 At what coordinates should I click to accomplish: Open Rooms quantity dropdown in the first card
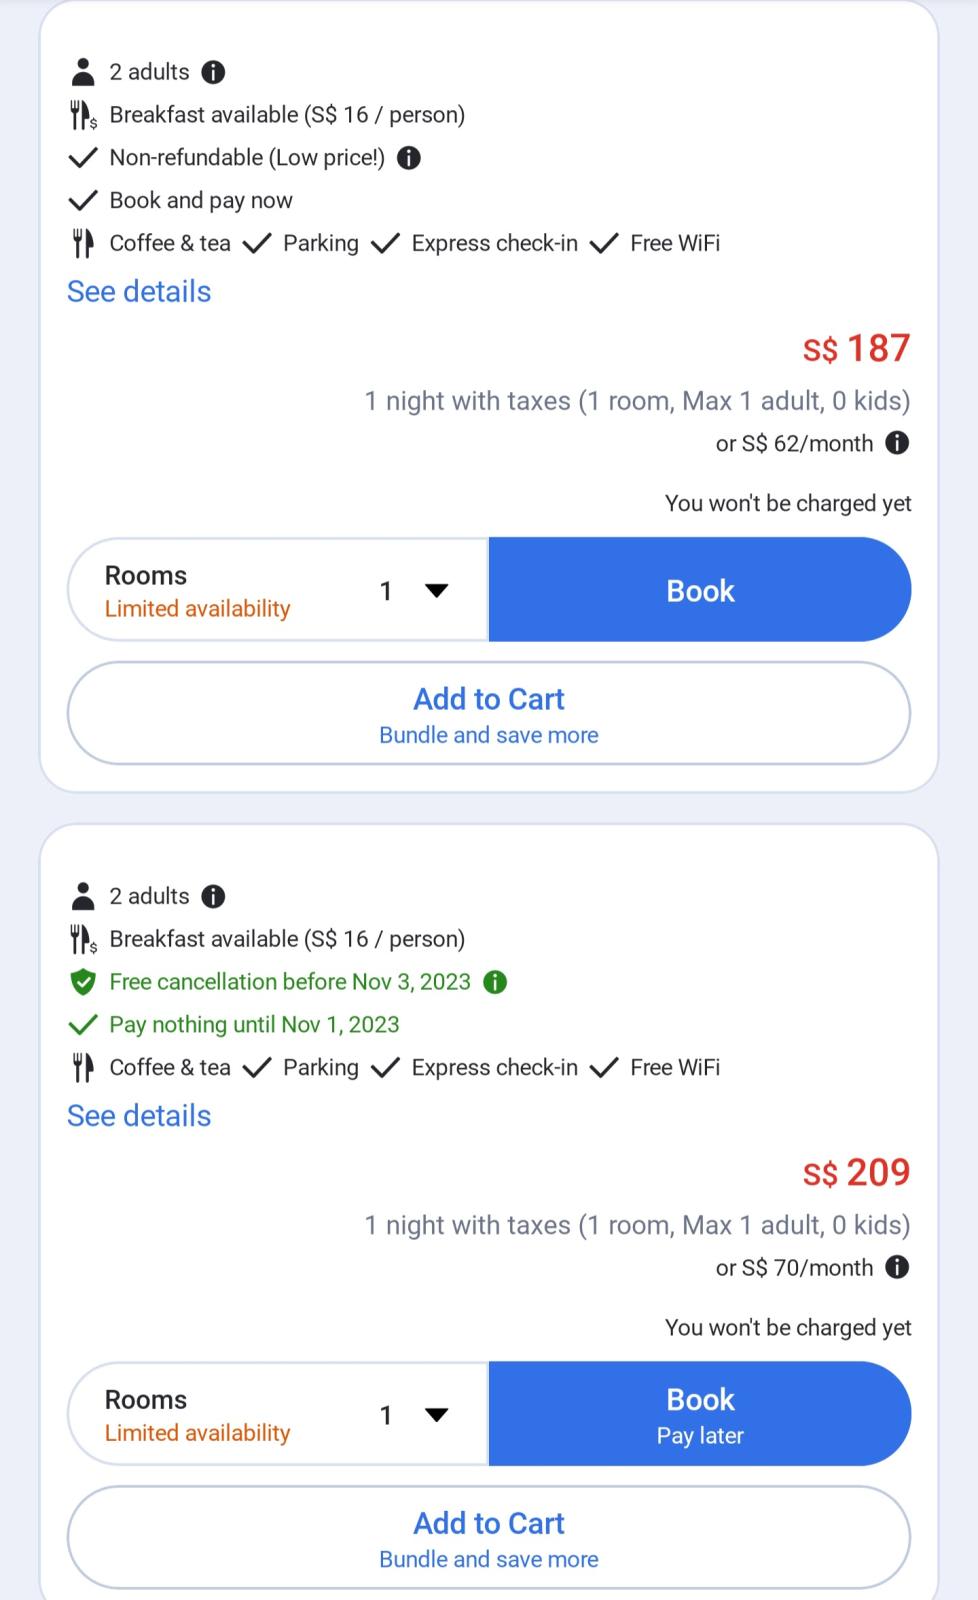(278, 591)
